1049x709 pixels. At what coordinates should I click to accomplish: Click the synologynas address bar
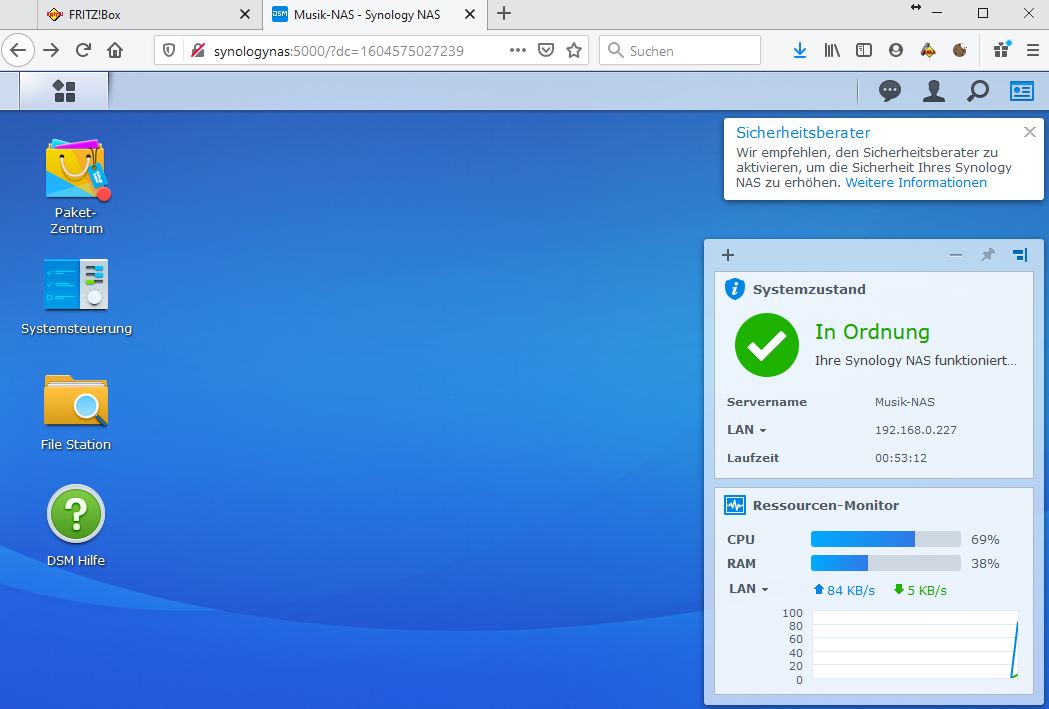click(339, 51)
